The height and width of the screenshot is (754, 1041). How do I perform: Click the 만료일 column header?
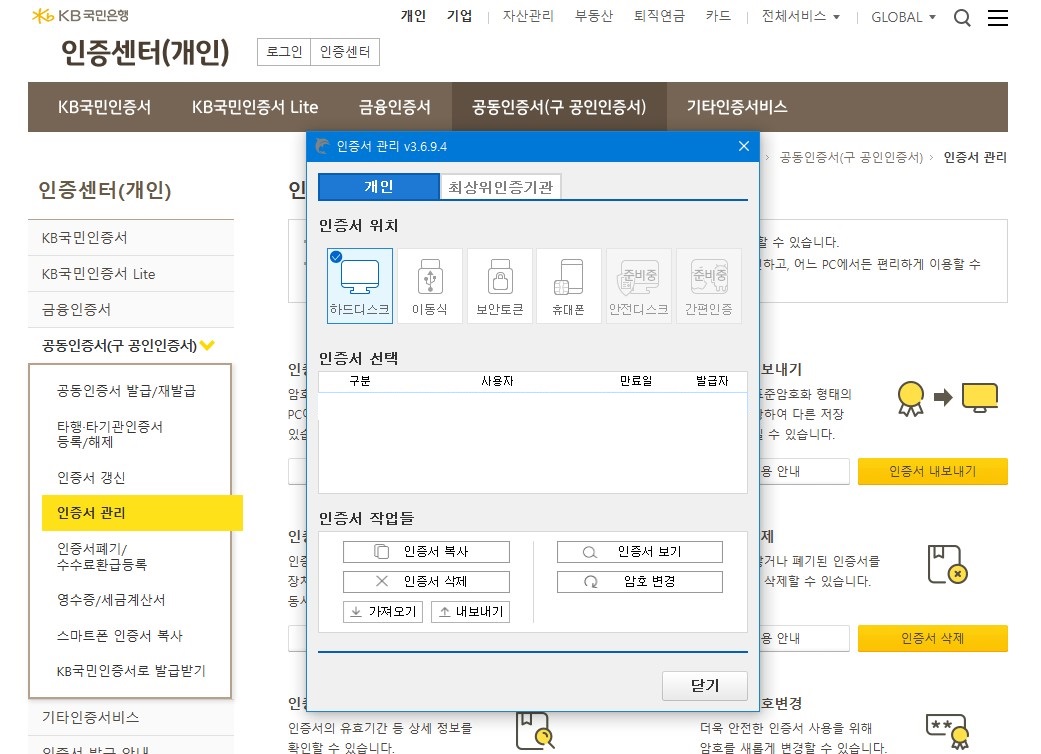[x=636, y=381]
